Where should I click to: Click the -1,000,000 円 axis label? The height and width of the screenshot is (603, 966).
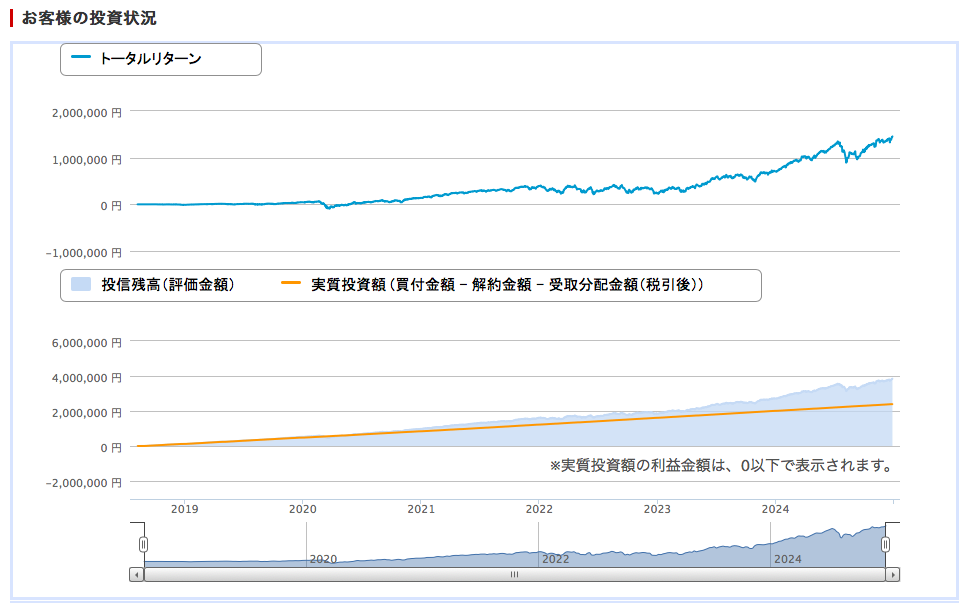click(x=84, y=253)
